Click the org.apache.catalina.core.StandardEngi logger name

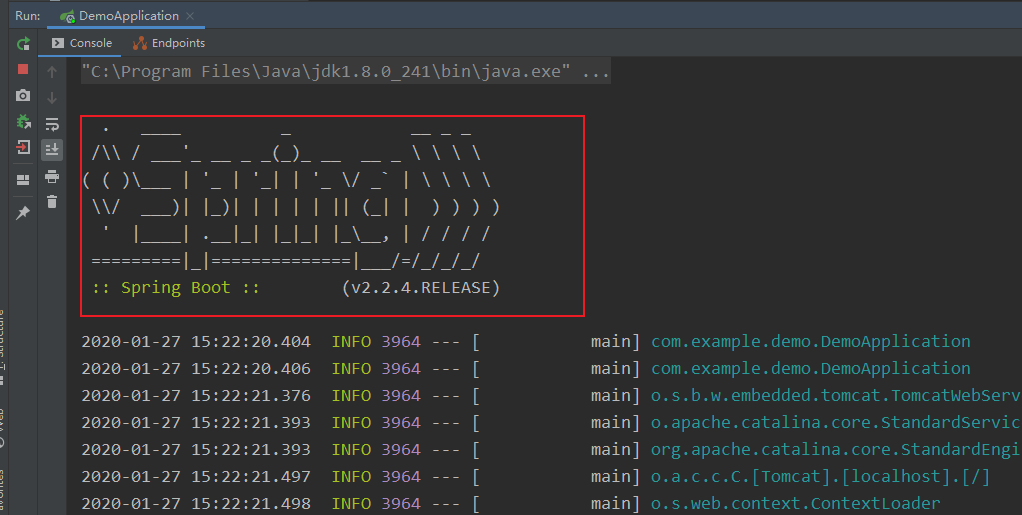tap(836, 449)
